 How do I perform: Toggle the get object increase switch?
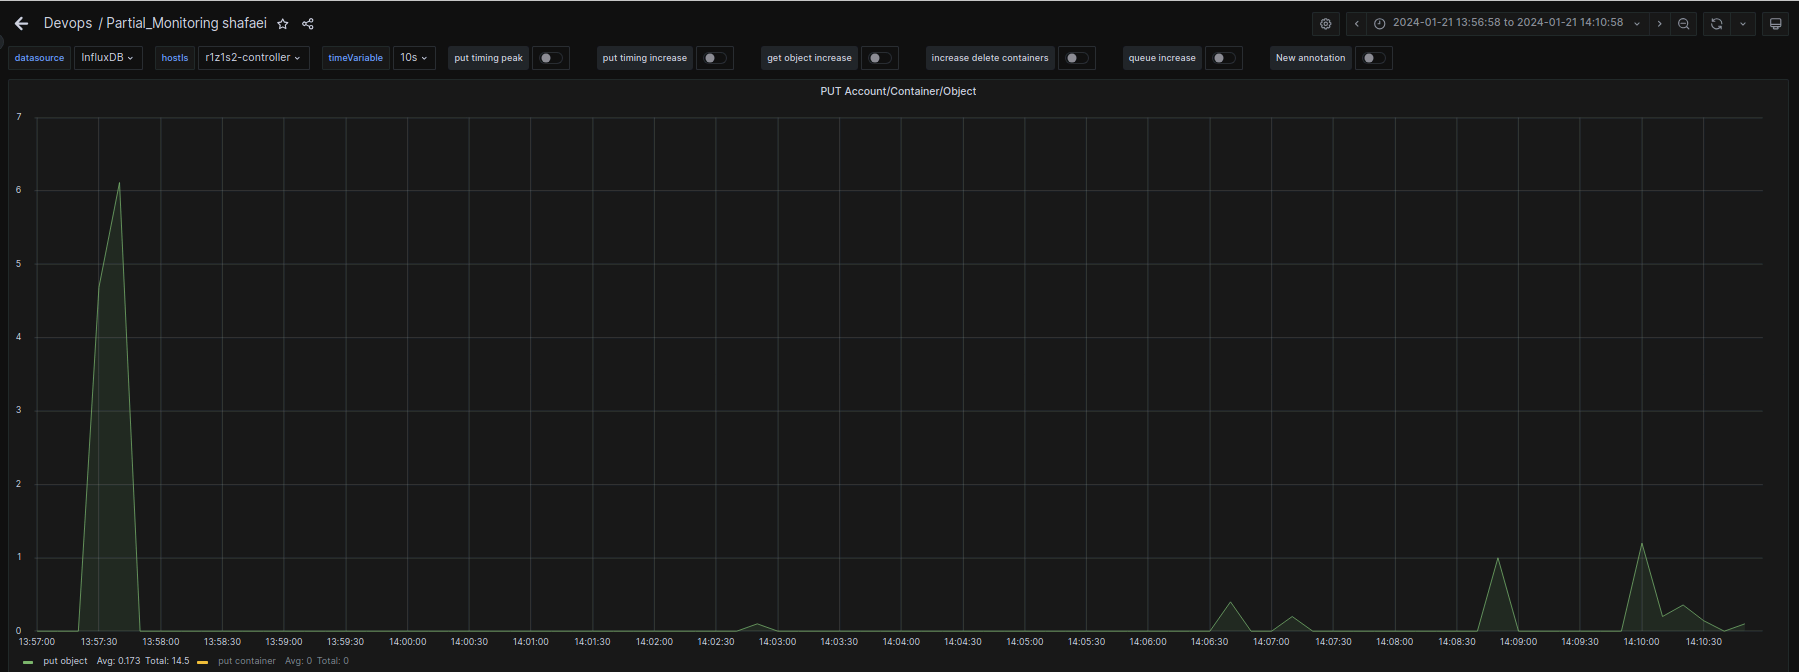tap(879, 58)
